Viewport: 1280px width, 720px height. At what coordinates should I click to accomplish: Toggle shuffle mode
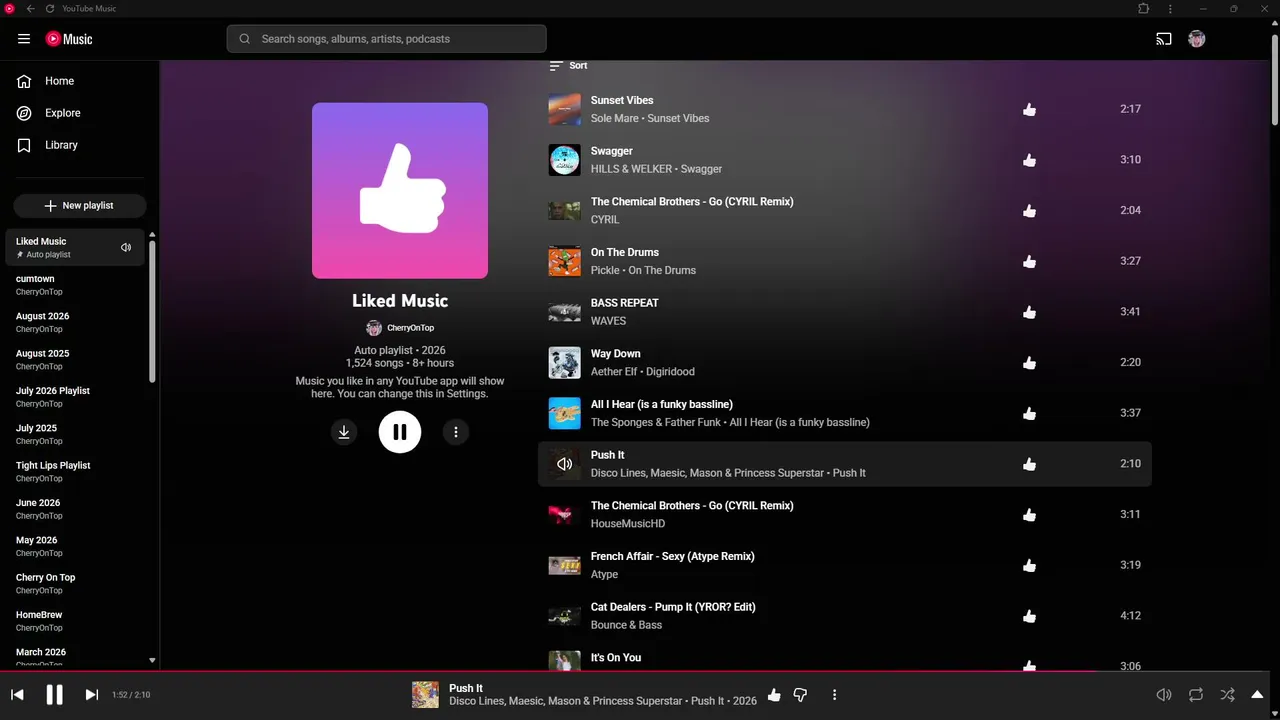(x=1228, y=695)
